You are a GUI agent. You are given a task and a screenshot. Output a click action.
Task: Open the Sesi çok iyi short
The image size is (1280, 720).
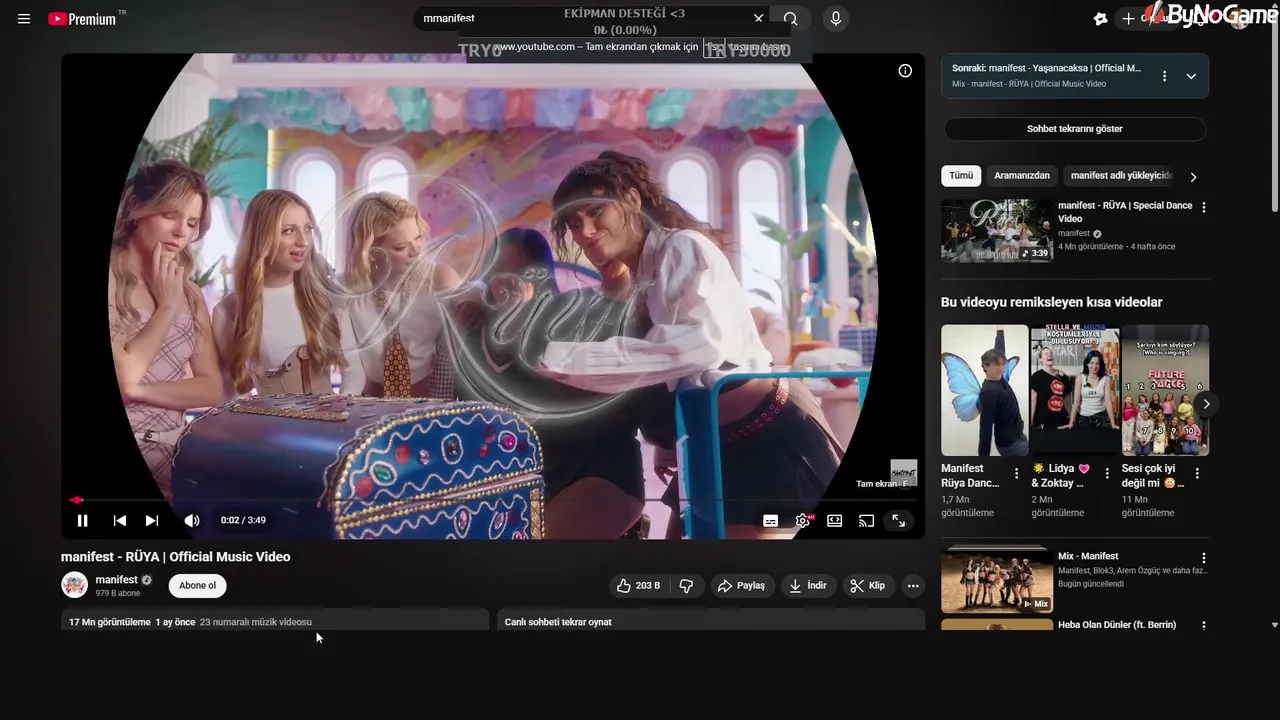pyautogui.click(x=1165, y=390)
